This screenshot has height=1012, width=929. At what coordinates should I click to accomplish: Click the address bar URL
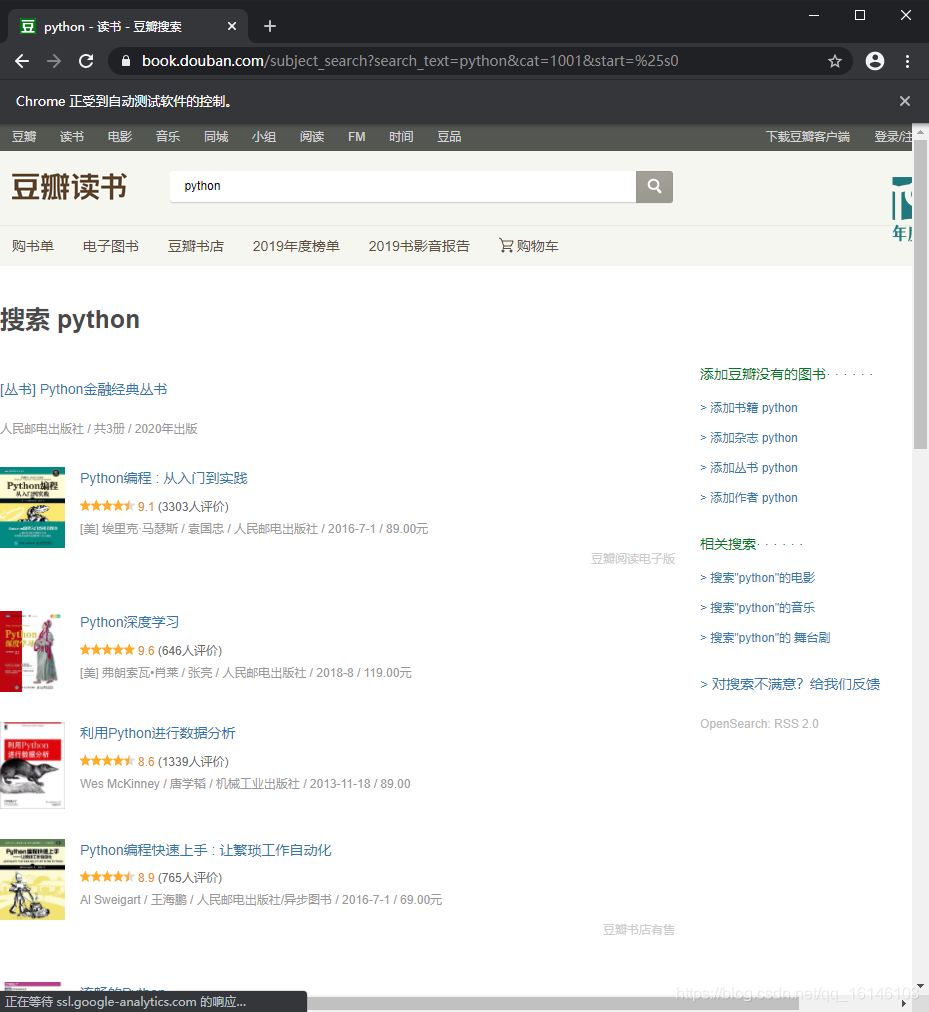410,61
